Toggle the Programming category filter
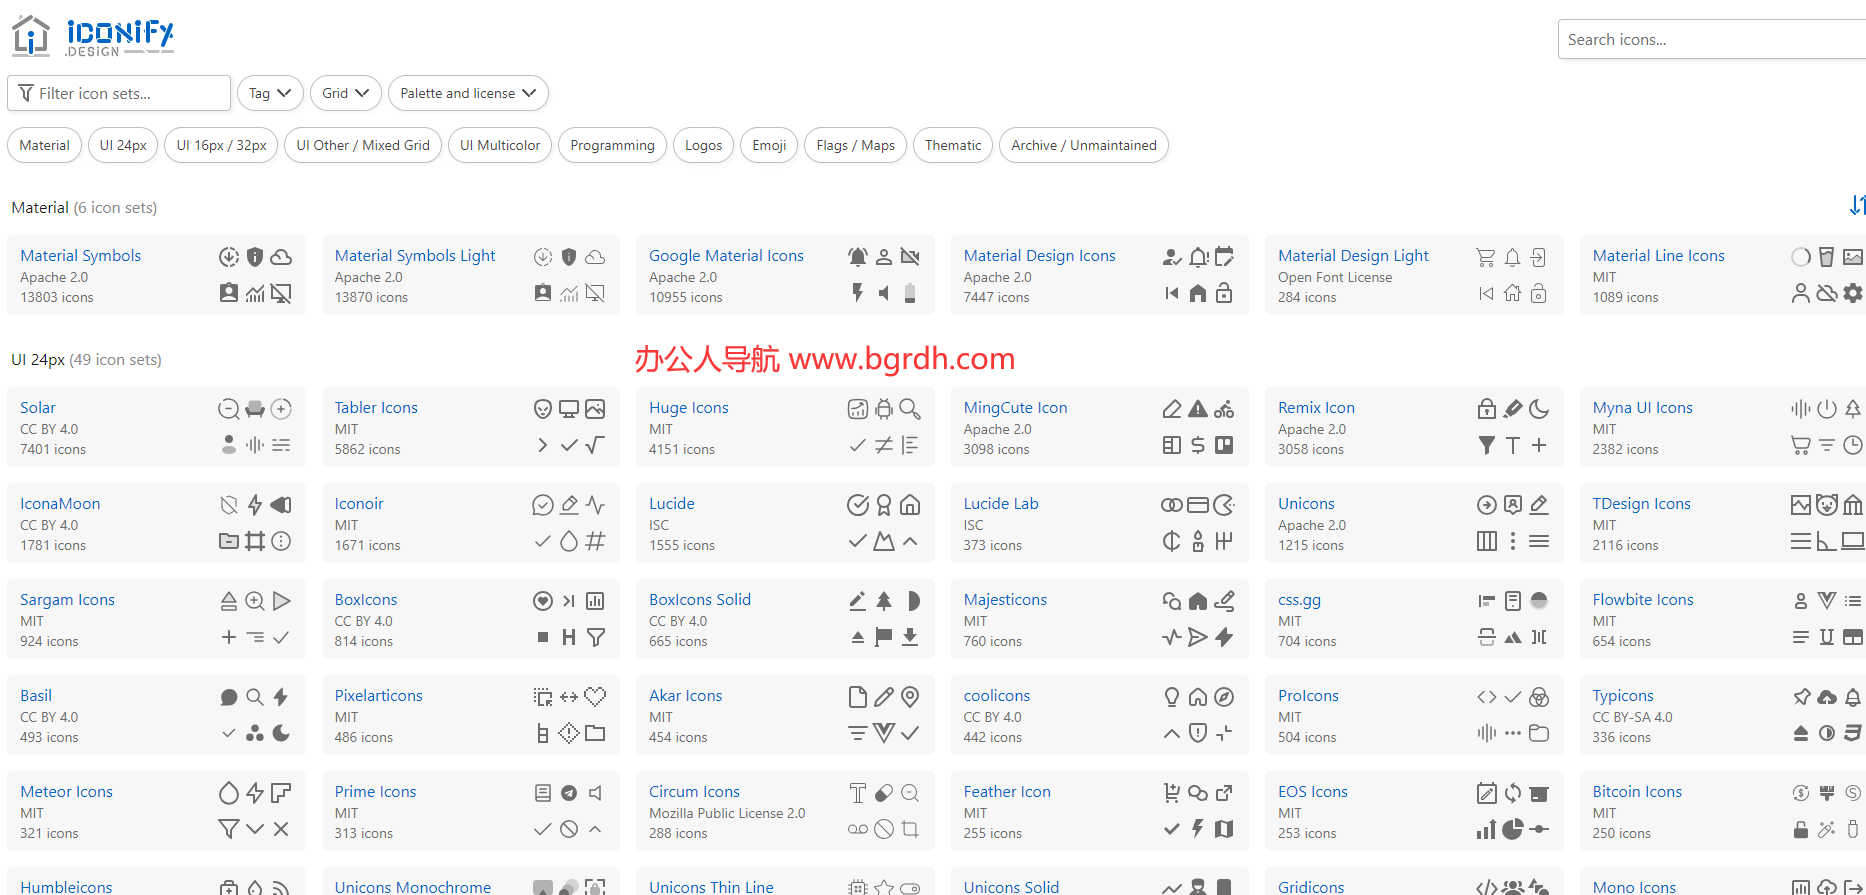The image size is (1866, 895). (612, 145)
